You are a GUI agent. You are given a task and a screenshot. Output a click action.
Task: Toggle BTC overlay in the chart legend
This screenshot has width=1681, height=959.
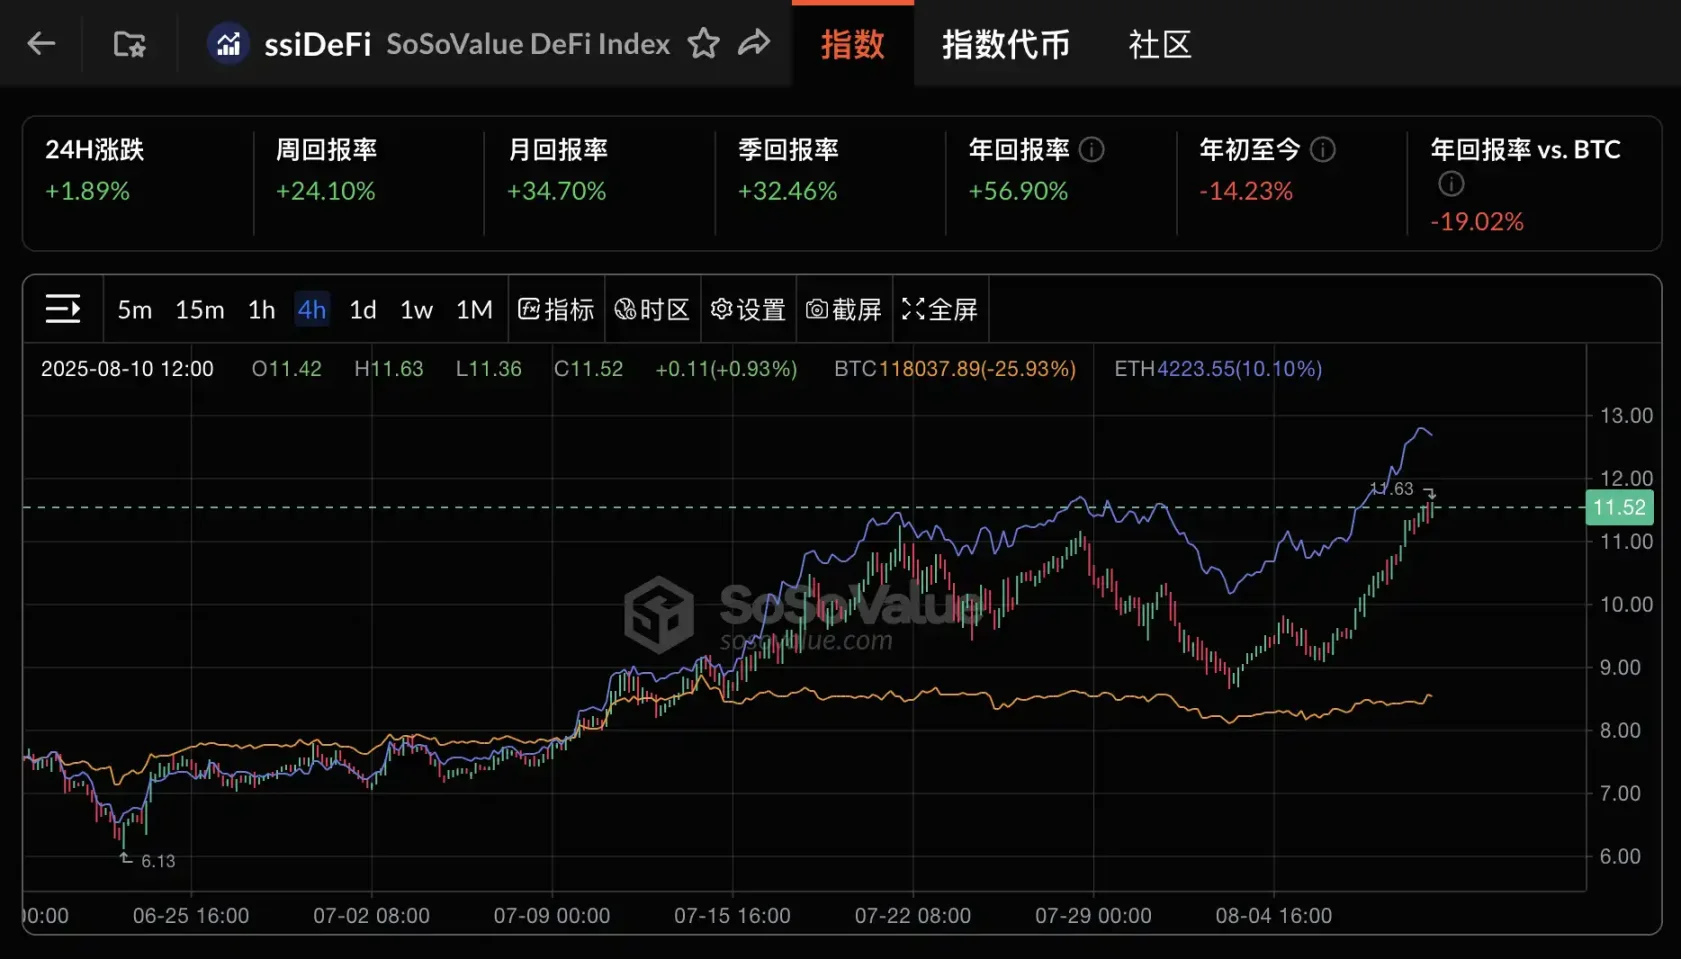tap(953, 368)
